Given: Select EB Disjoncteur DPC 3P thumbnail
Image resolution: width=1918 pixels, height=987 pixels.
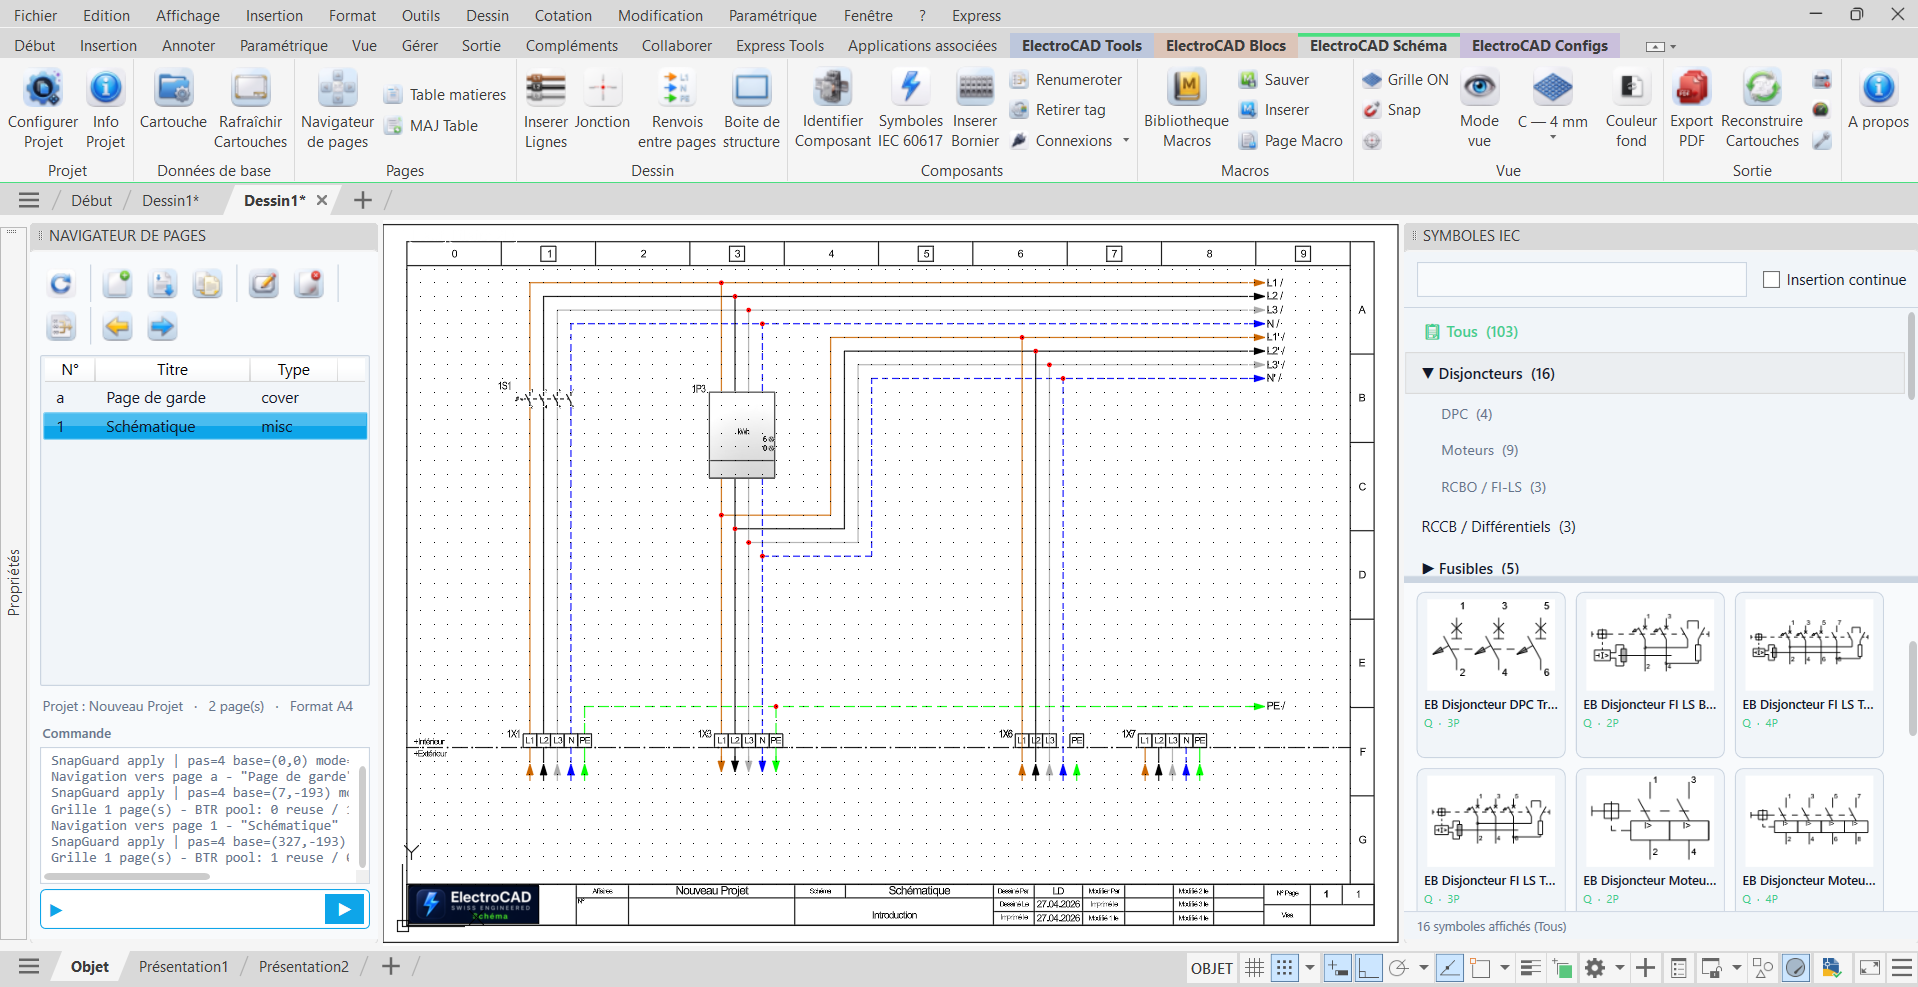Looking at the screenshot, I should [1490, 673].
